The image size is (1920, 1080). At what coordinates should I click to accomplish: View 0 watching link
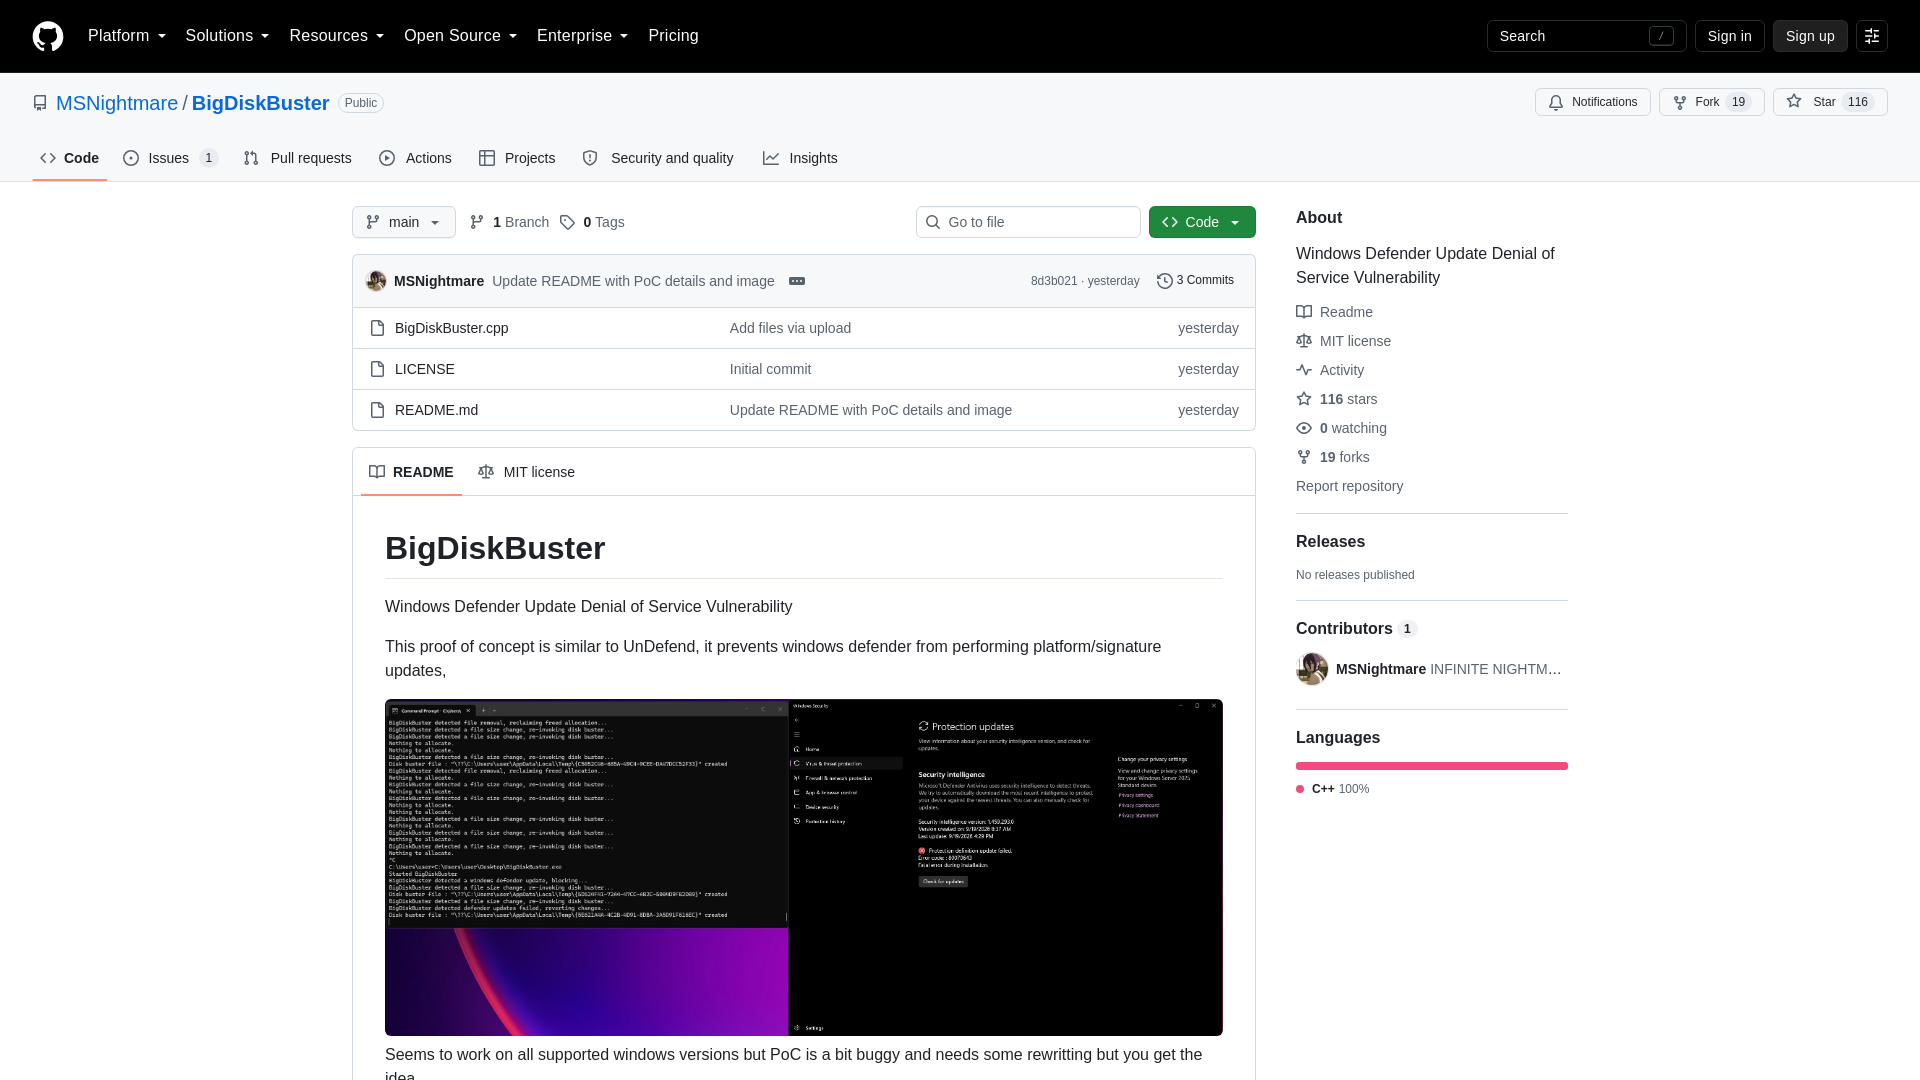[1341, 428]
